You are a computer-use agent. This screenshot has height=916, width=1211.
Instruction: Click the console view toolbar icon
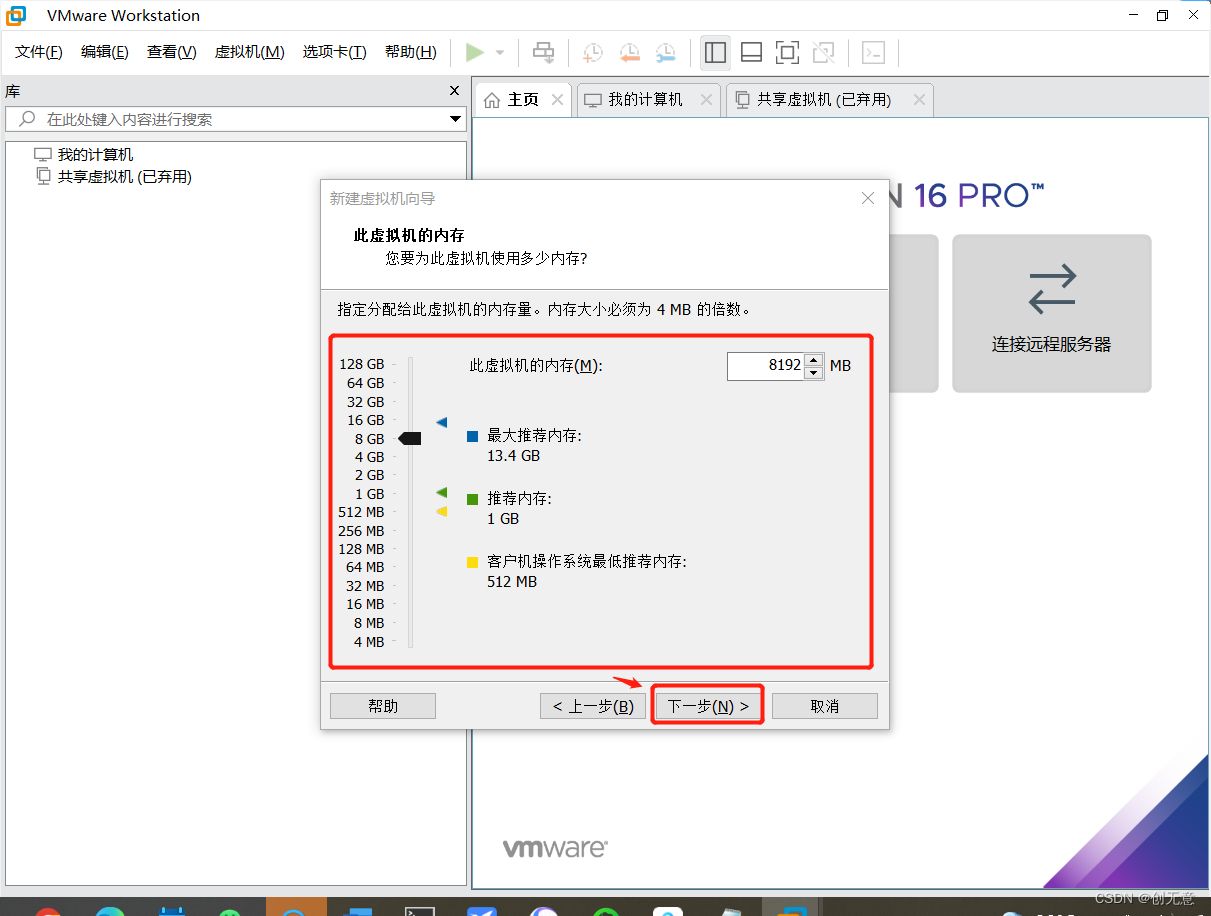[874, 52]
